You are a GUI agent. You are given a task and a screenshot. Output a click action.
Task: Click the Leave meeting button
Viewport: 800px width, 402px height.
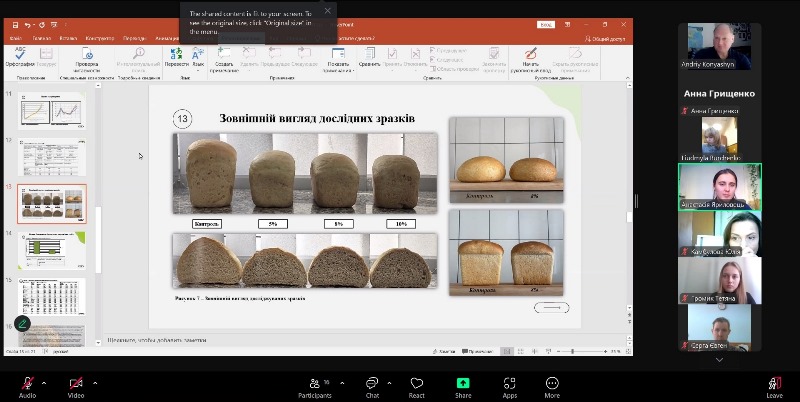(774, 384)
